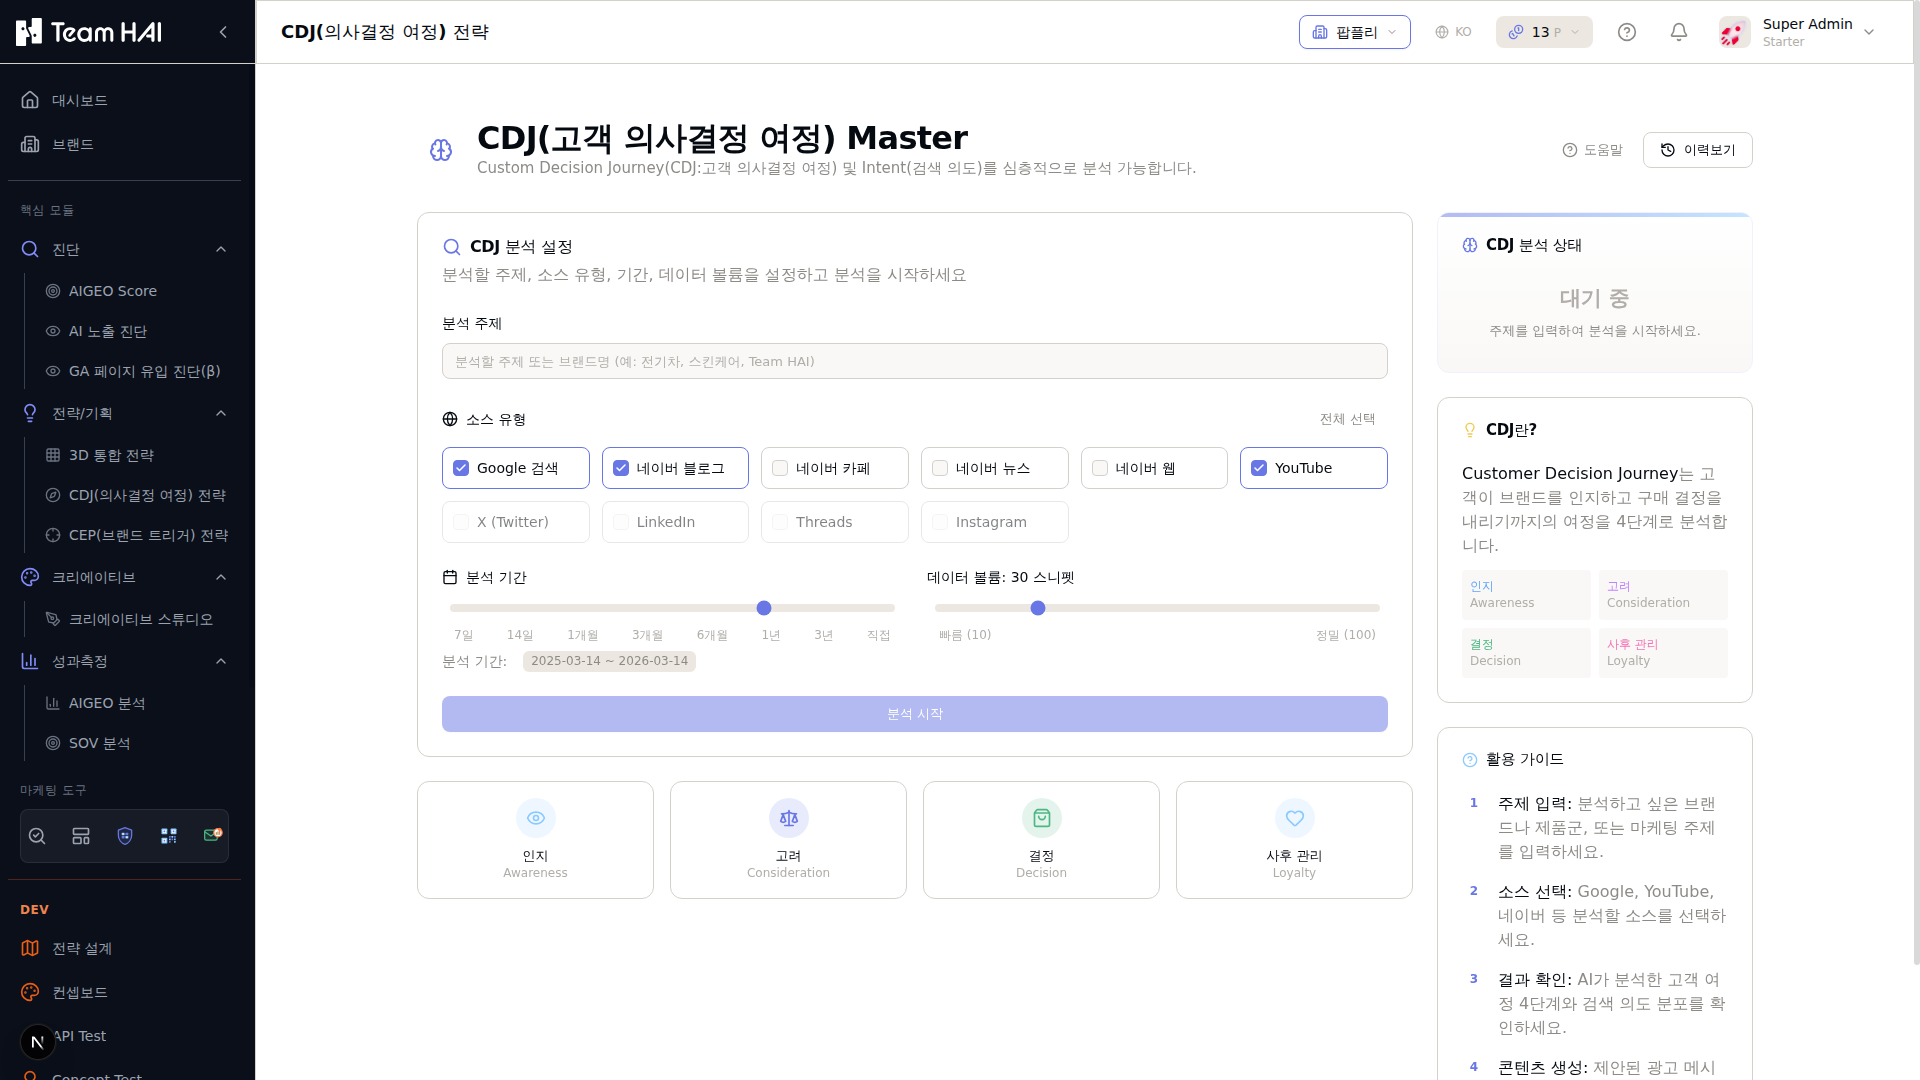Screen dimensions: 1920x1080
Task: Open first marketing tool search-check icon
Action: coord(37,836)
